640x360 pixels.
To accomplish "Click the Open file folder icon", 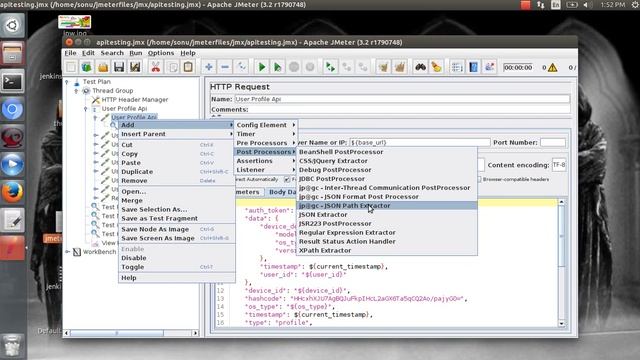I will point(103,67).
